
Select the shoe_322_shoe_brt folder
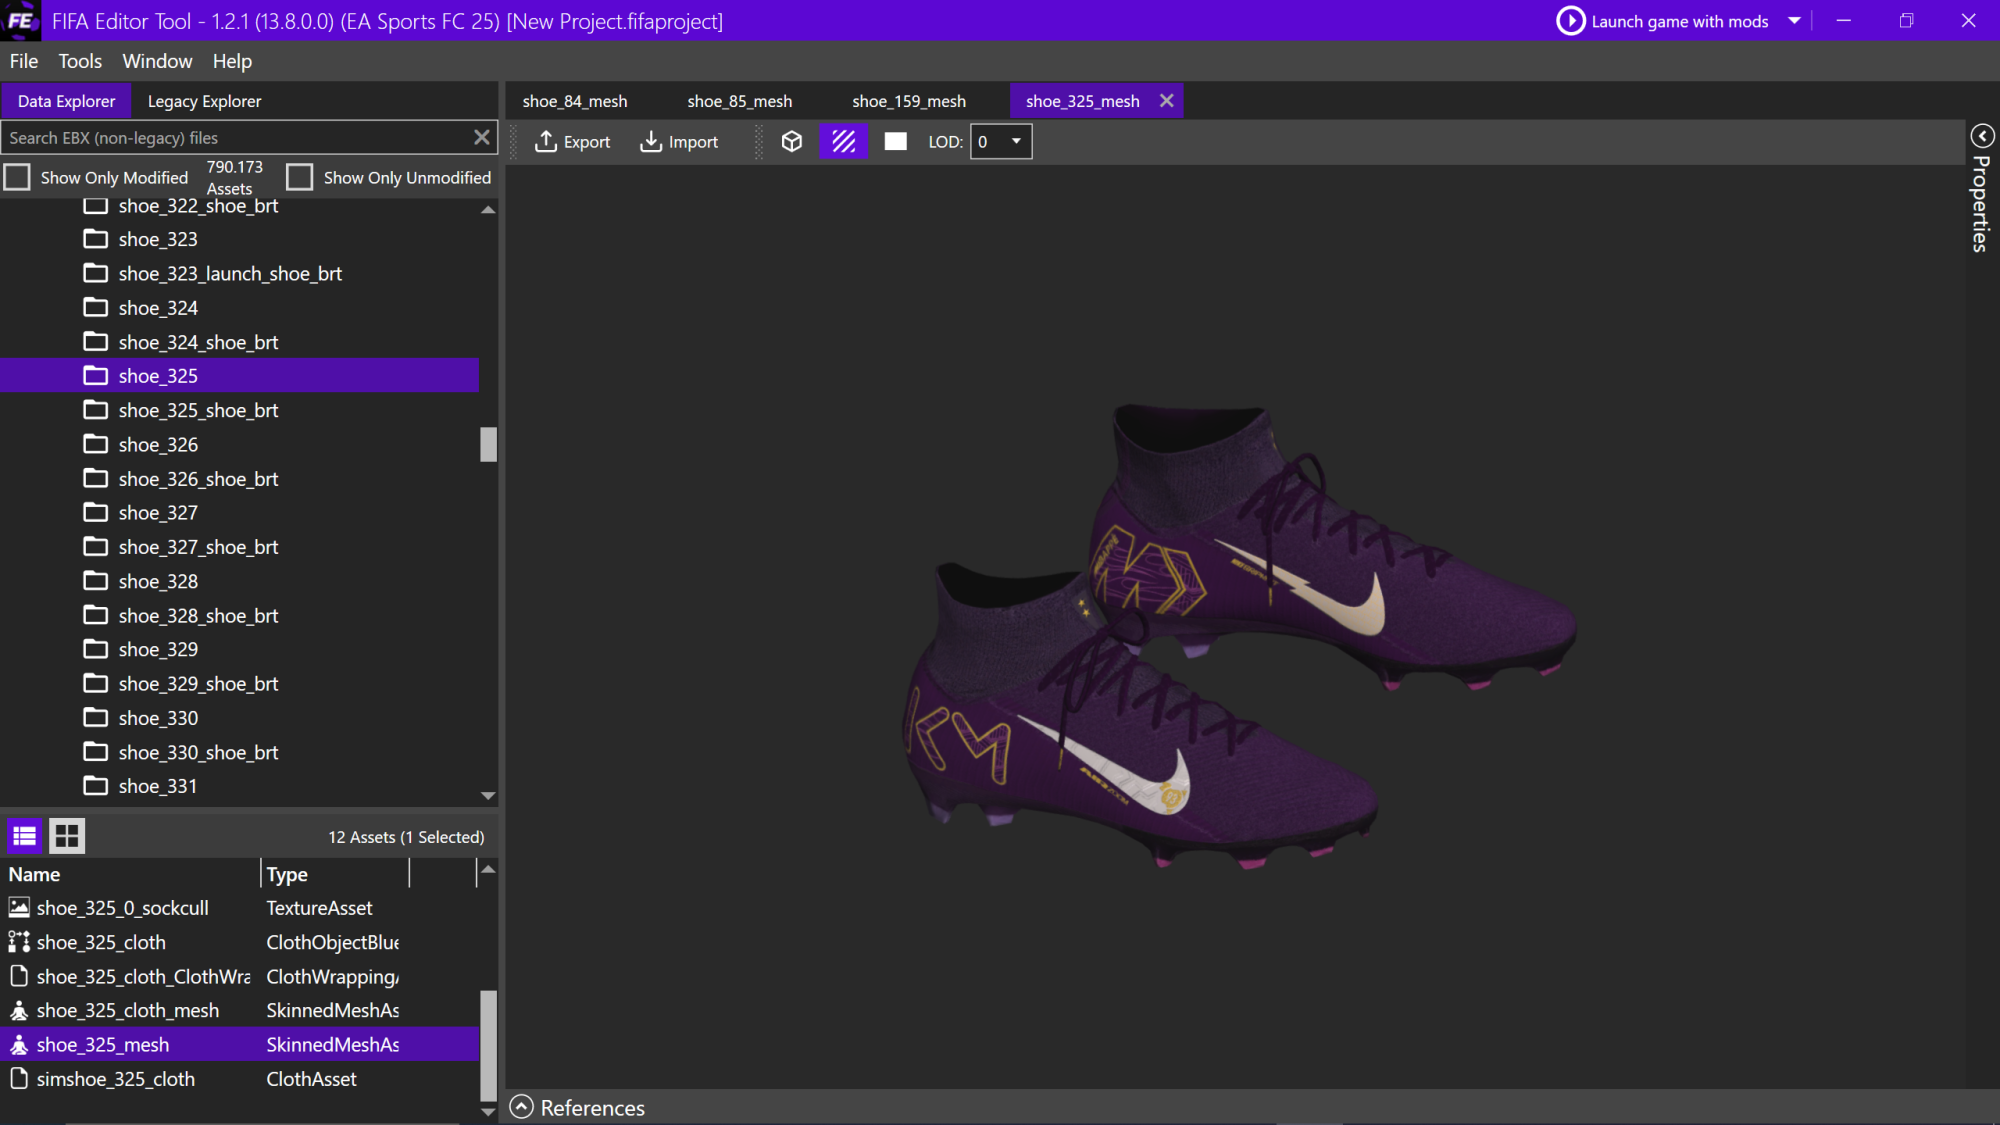pyautogui.click(x=198, y=207)
